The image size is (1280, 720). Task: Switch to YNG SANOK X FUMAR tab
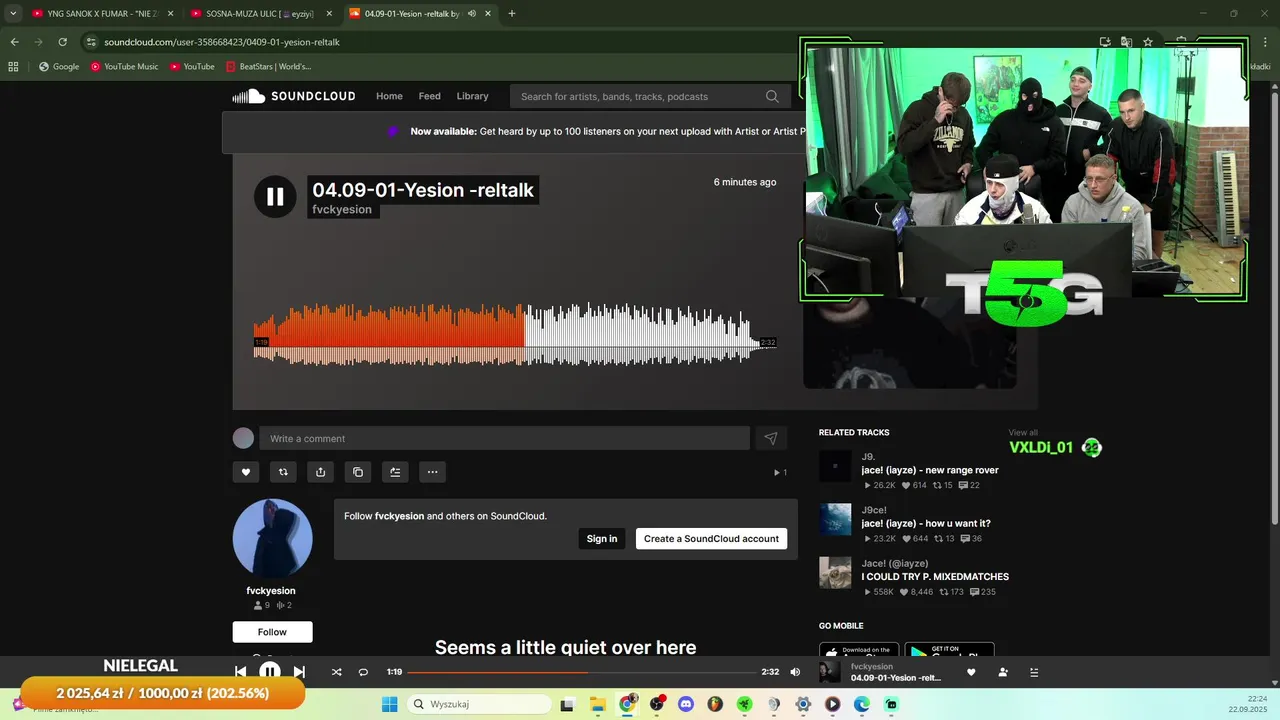100,14
